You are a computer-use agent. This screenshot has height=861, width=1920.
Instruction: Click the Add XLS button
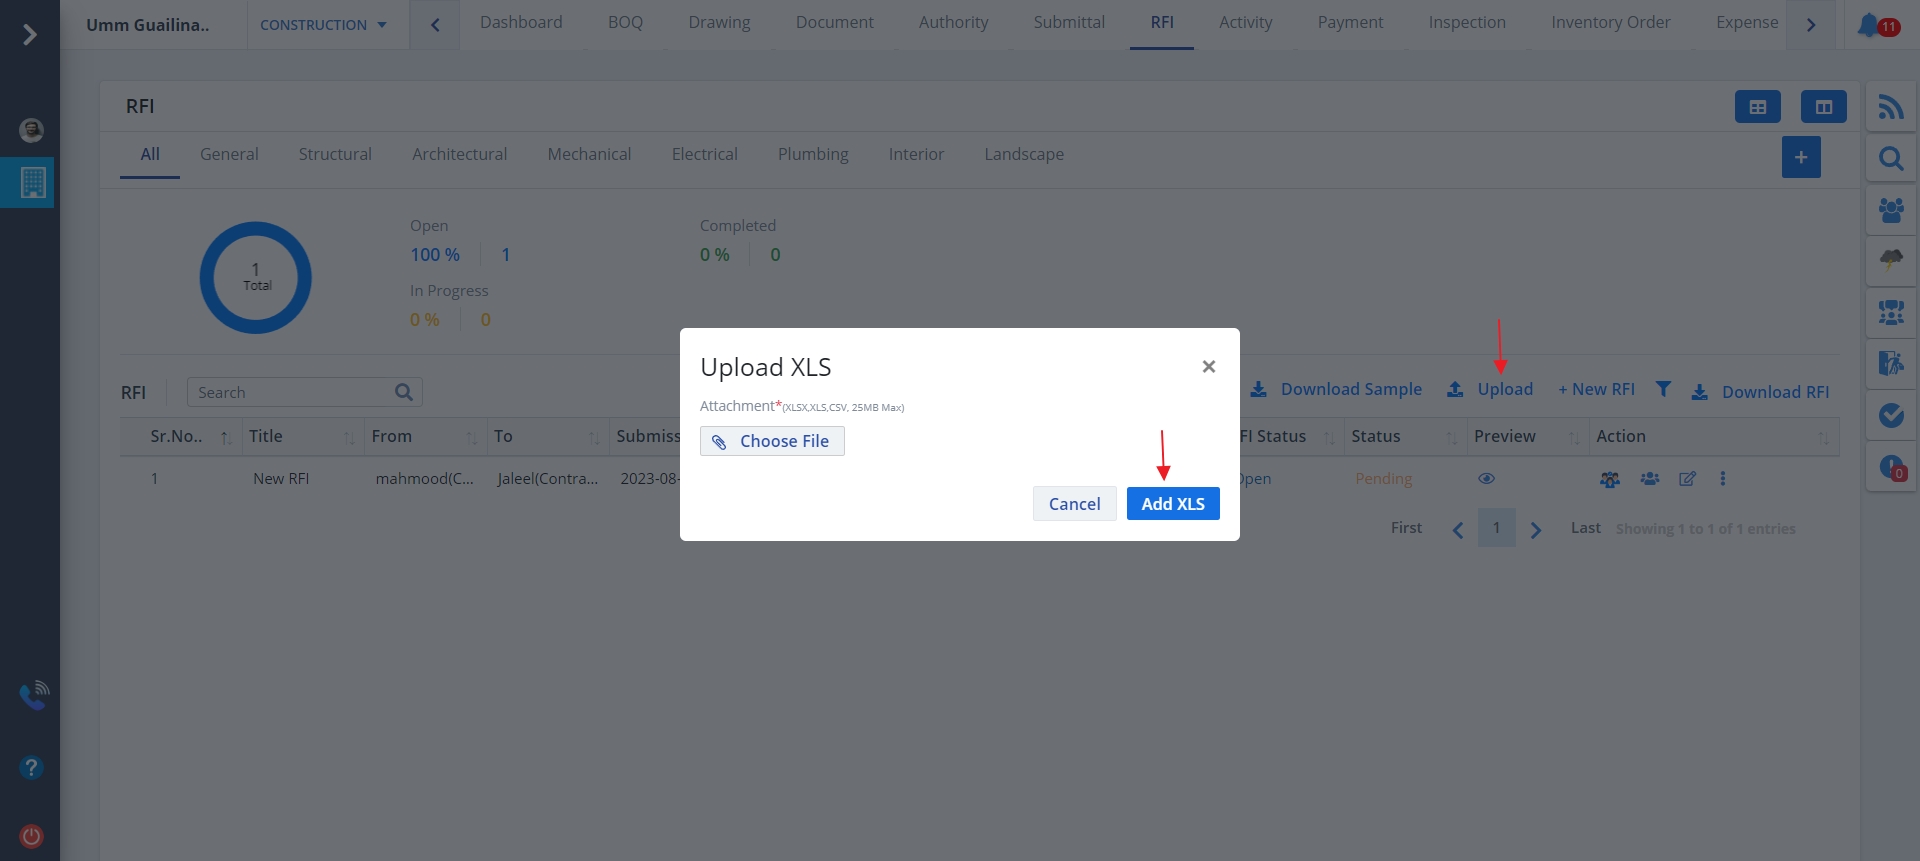click(1172, 504)
